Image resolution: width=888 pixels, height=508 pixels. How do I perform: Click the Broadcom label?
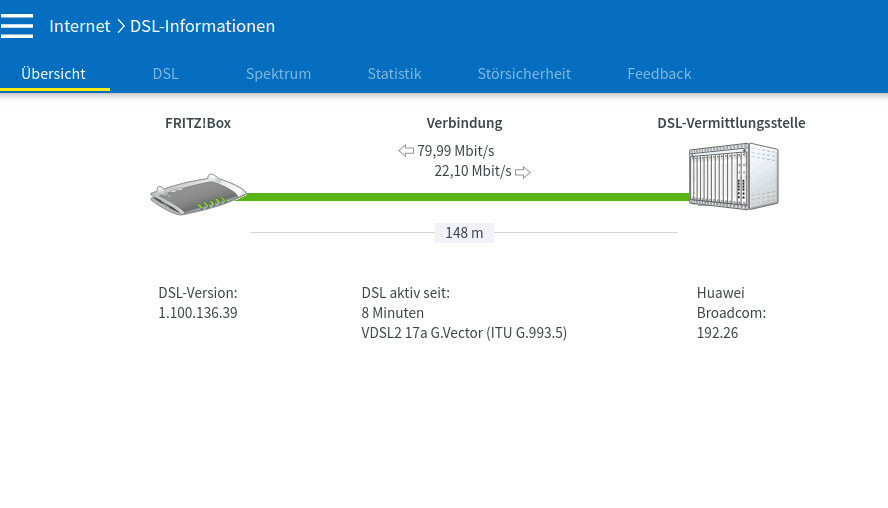pos(731,313)
